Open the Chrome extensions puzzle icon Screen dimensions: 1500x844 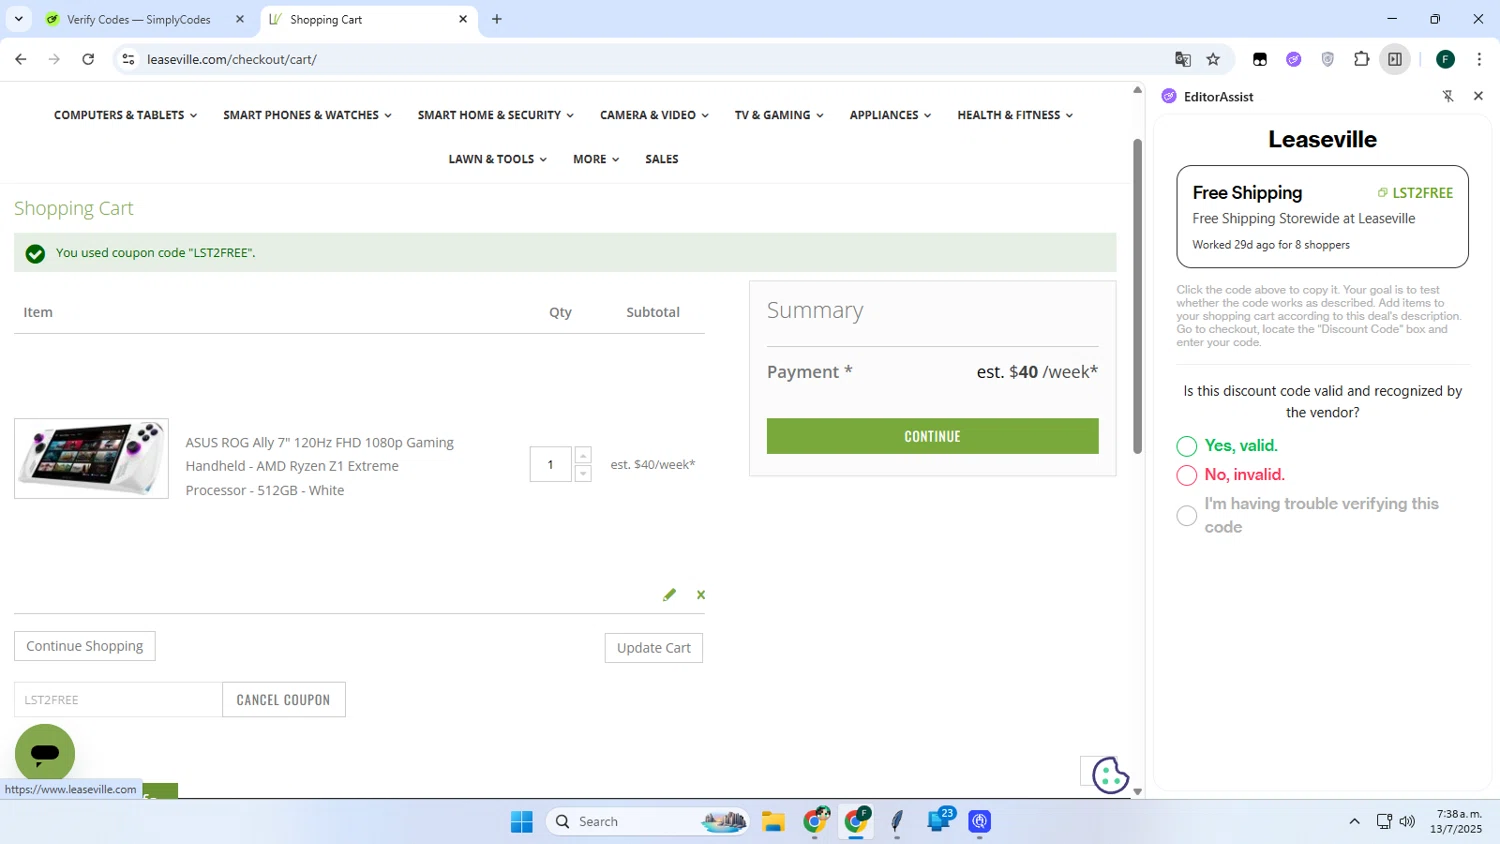[1361, 59]
